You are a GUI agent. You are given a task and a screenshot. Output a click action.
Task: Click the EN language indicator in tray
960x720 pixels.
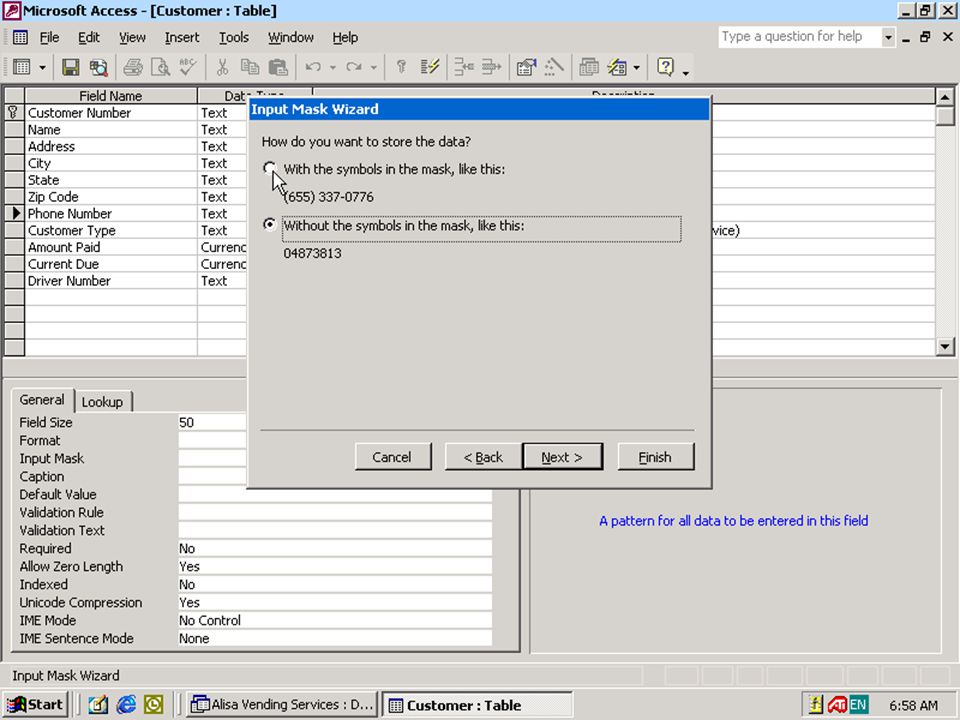pos(858,705)
